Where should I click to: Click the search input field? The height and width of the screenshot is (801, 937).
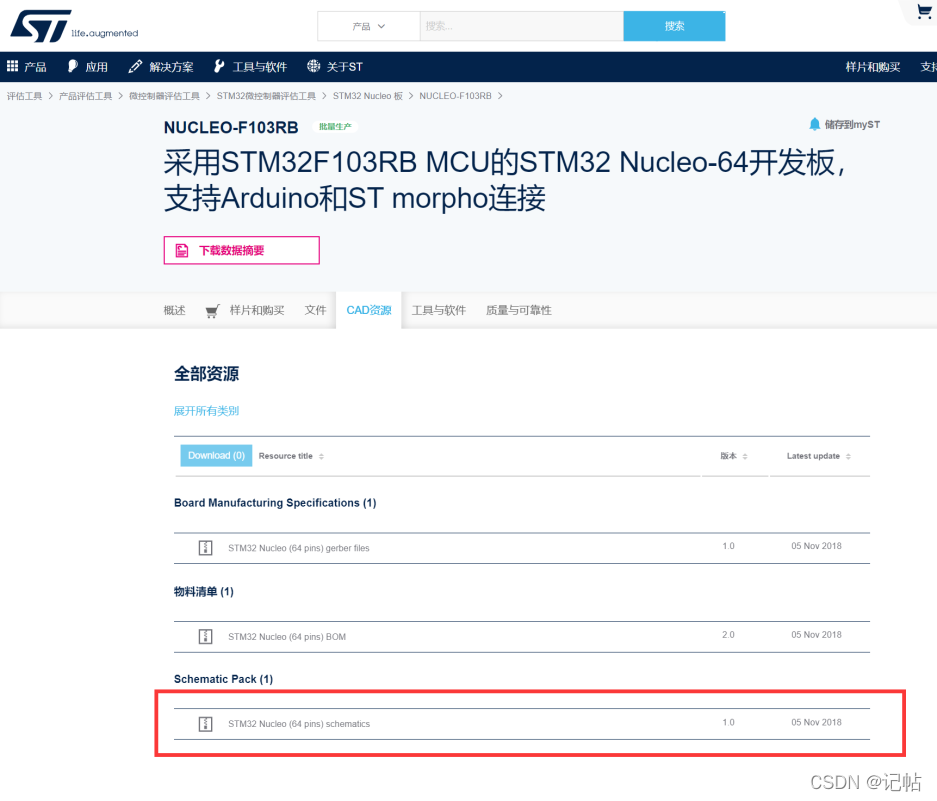(522, 26)
